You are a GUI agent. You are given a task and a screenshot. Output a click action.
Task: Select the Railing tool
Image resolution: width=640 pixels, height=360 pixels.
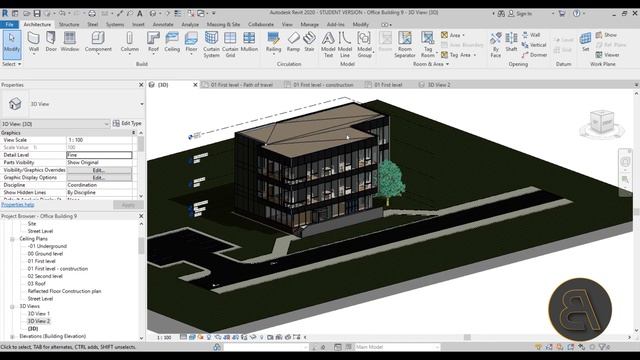click(x=273, y=42)
